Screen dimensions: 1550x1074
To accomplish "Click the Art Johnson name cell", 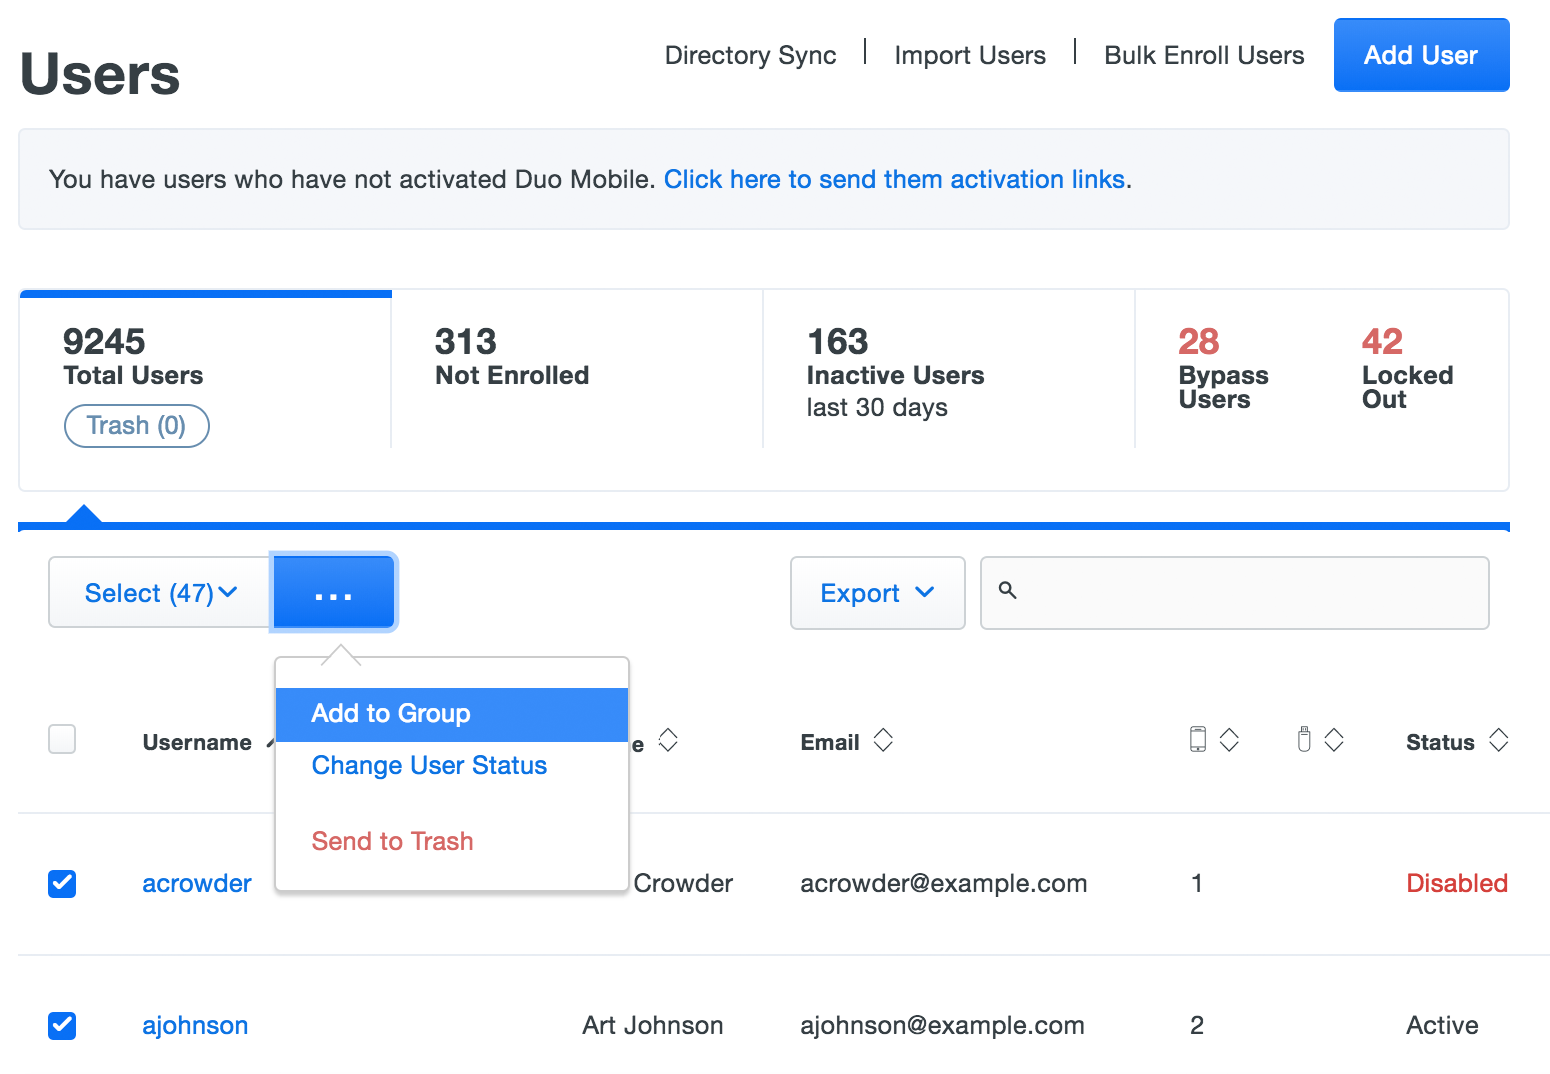I will tap(653, 1025).
